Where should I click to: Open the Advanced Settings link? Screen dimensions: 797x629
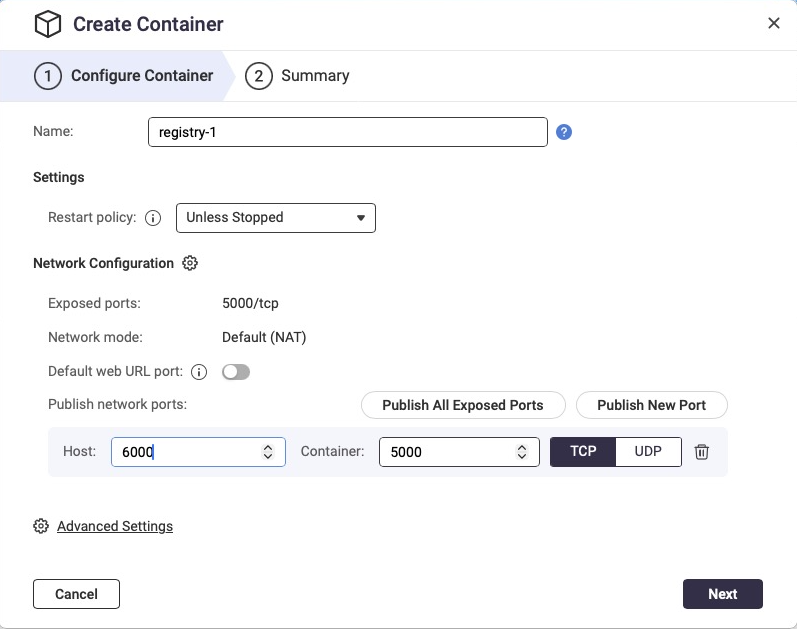(115, 526)
